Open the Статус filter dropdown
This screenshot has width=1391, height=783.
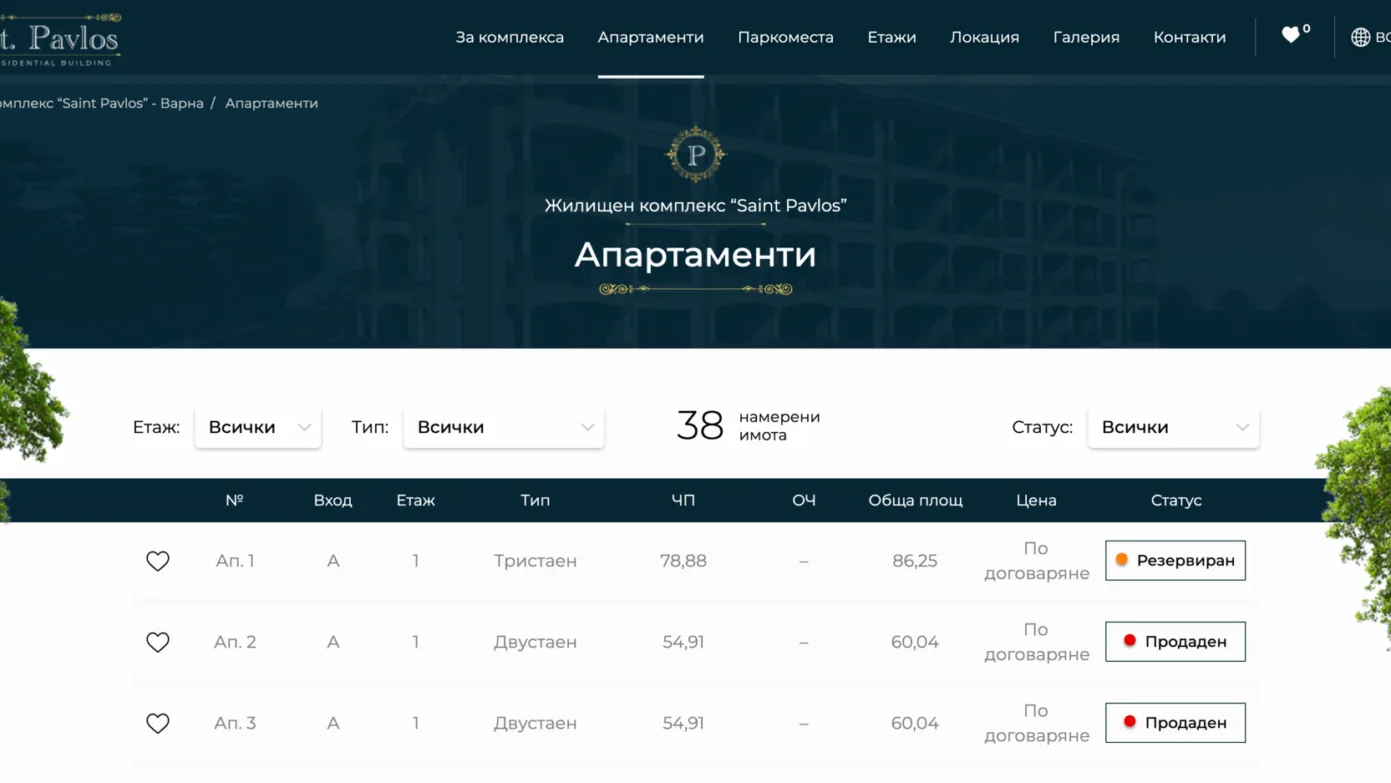1173,427
